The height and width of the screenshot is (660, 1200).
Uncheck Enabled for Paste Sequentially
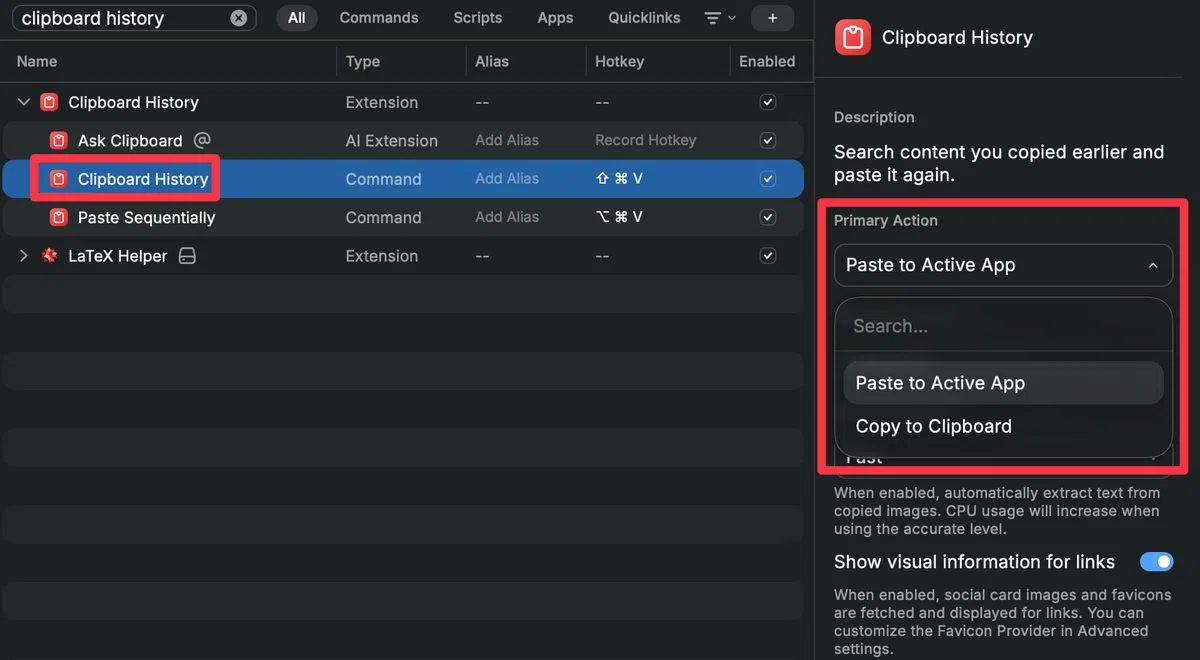coord(768,217)
